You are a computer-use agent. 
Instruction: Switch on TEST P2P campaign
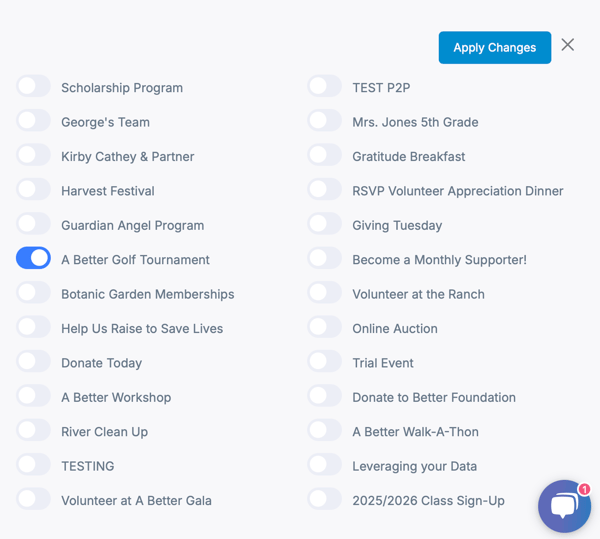coord(324,86)
